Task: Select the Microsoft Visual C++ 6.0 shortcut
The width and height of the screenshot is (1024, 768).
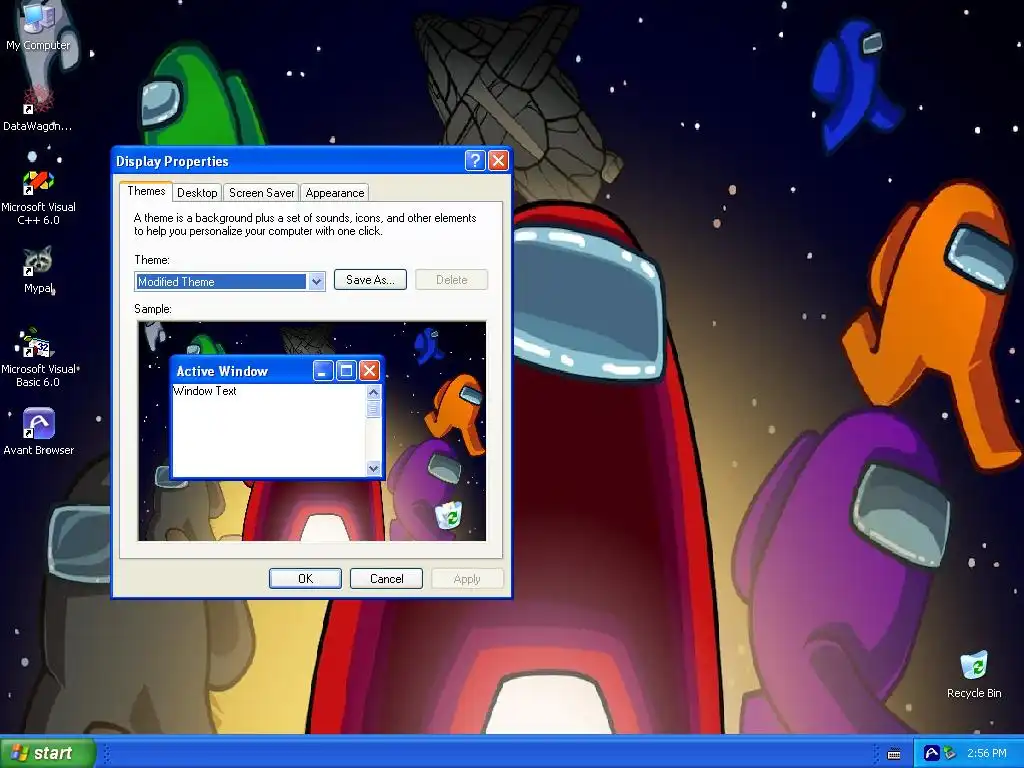Action: (x=39, y=197)
